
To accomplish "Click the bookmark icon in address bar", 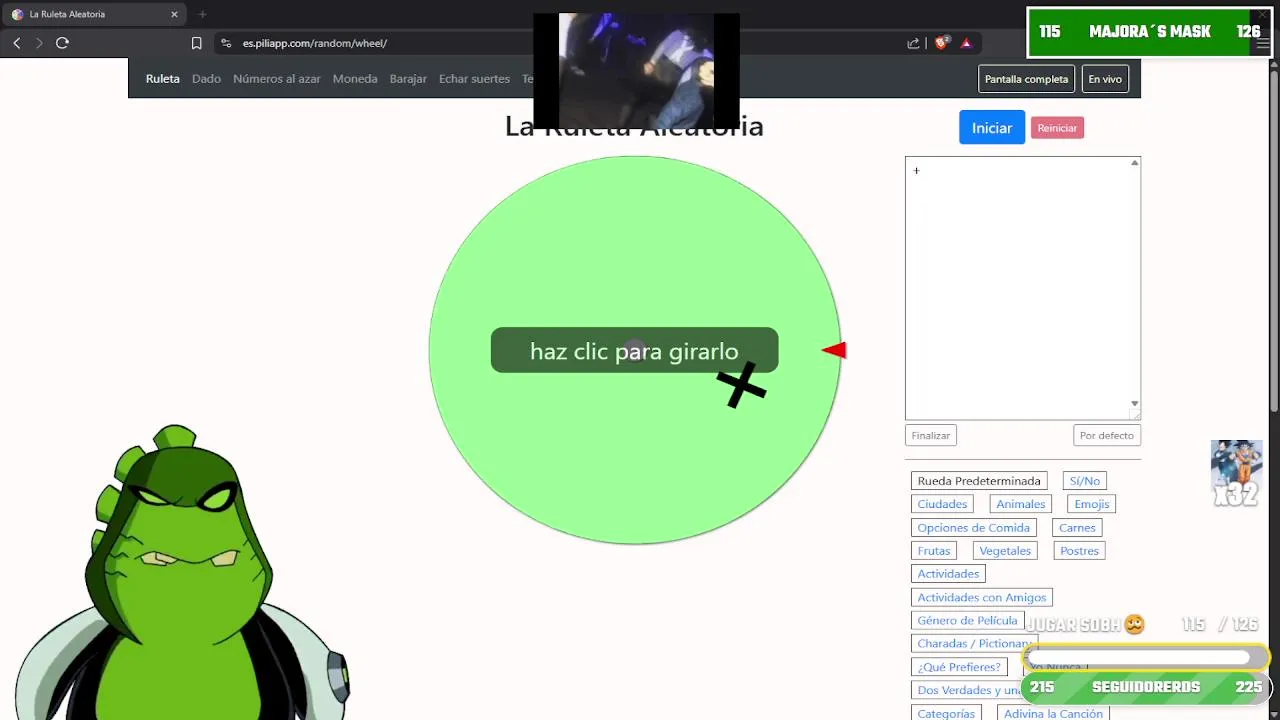I will [196, 43].
